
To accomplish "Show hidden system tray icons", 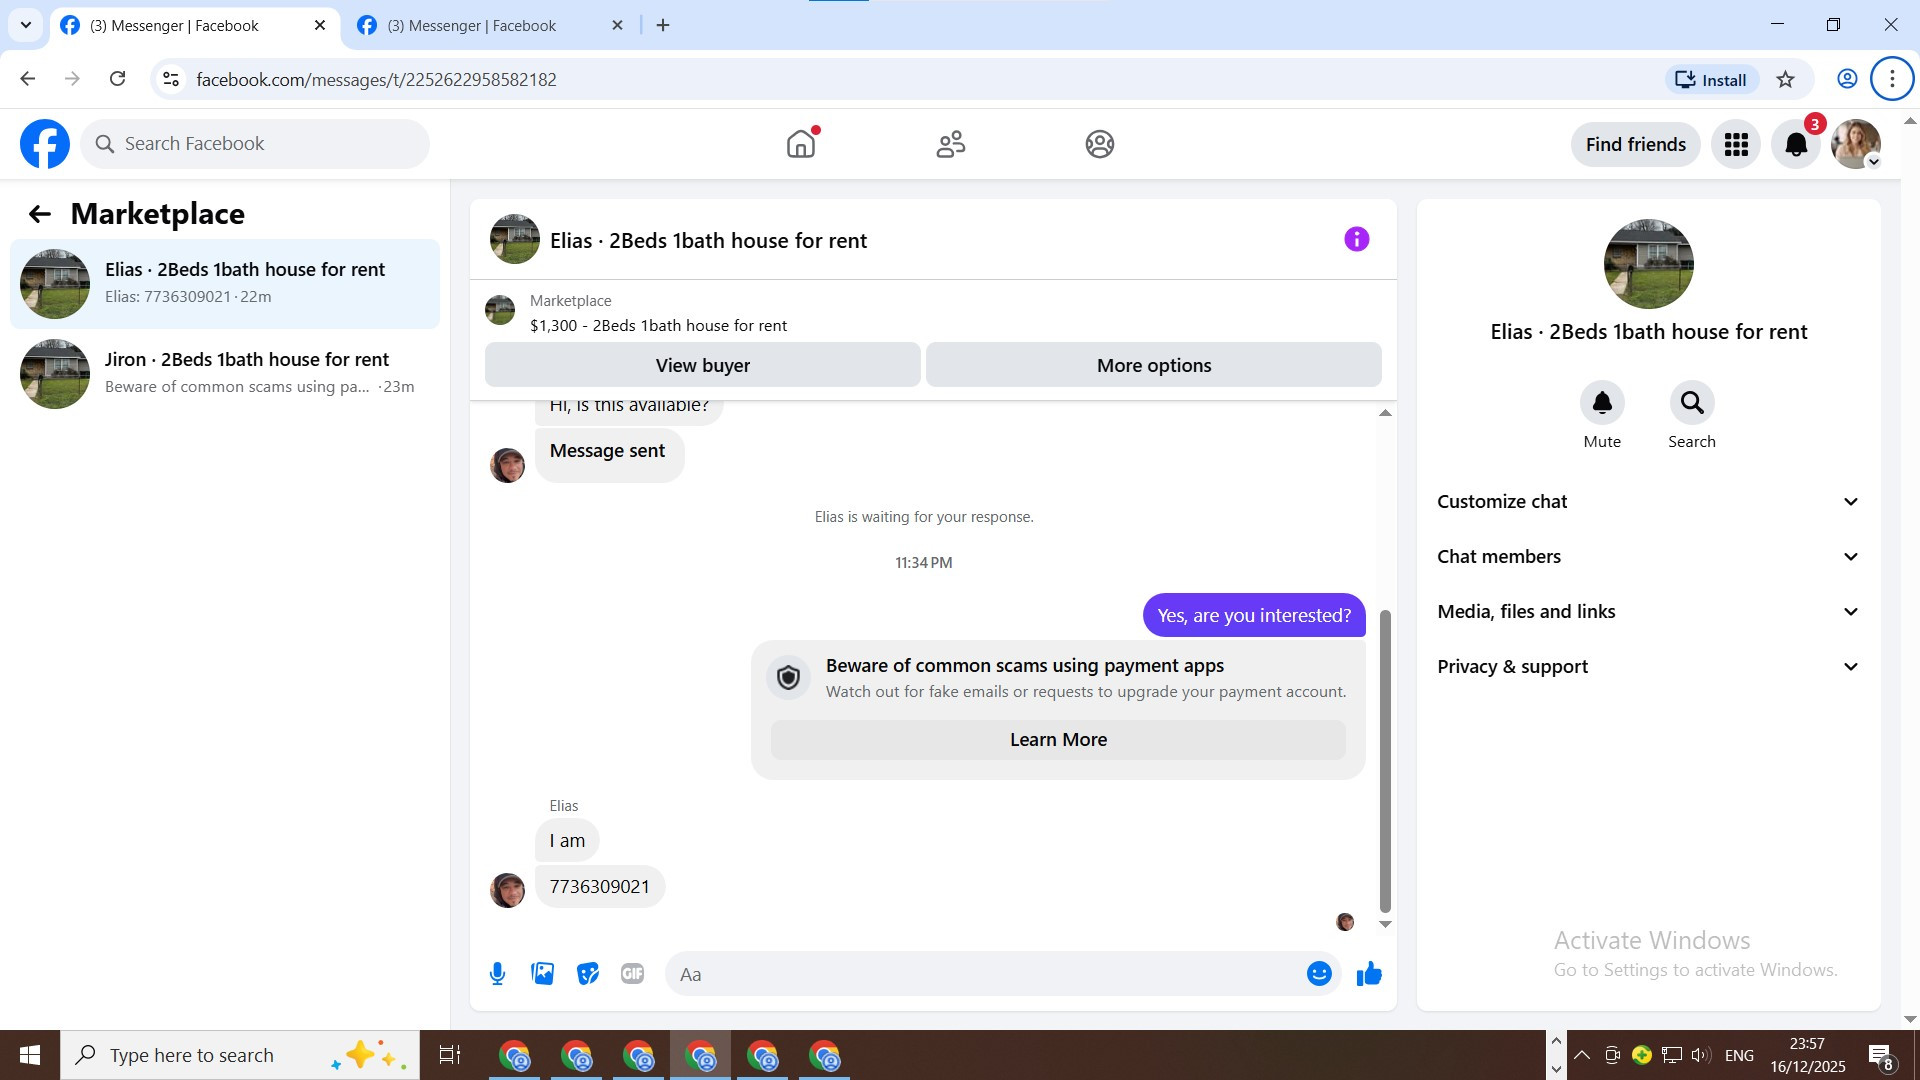I will click(1581, 1055).
